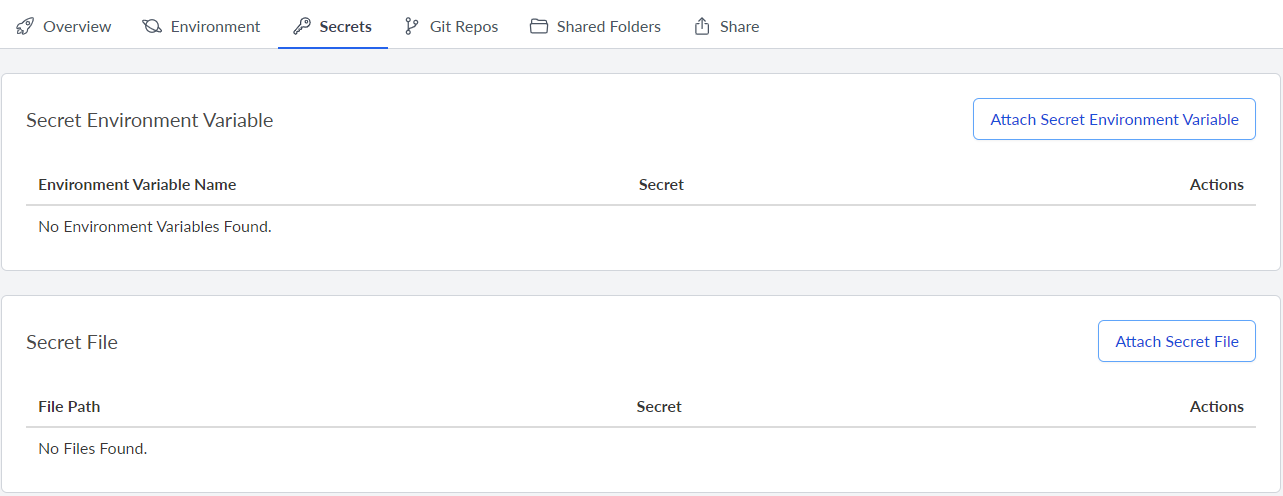Click Actions header in the Secret File table
The image size is (1283, 496).
[1216, 407]
